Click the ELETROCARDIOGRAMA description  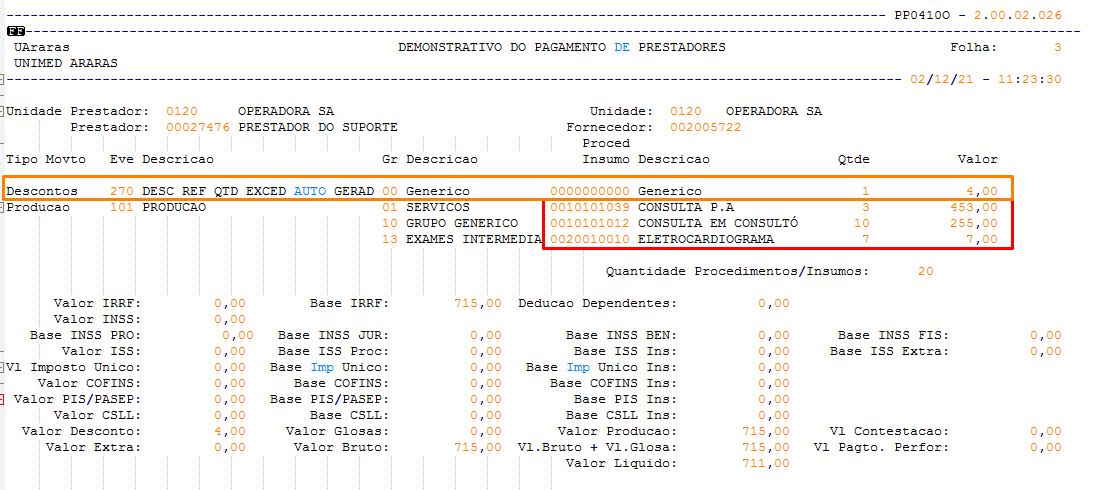705,239
